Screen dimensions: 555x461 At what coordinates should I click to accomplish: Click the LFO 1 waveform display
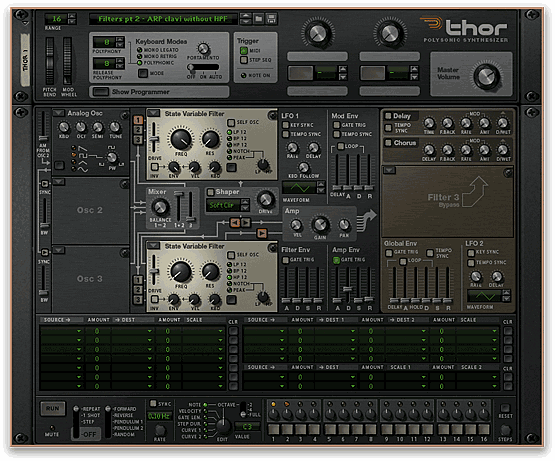click(x=299, y=187)
